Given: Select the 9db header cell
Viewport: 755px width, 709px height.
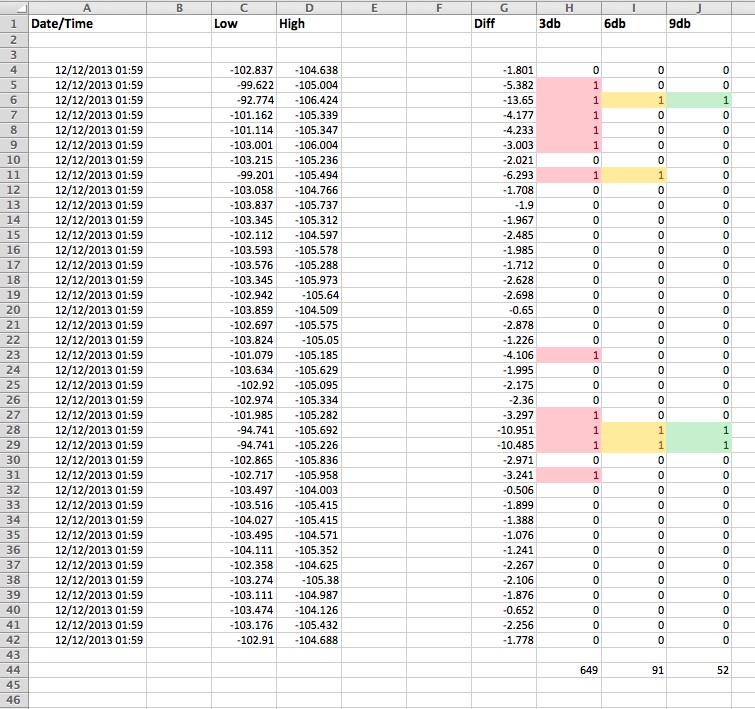Looking at the screenshot, I should pos(700,24).
